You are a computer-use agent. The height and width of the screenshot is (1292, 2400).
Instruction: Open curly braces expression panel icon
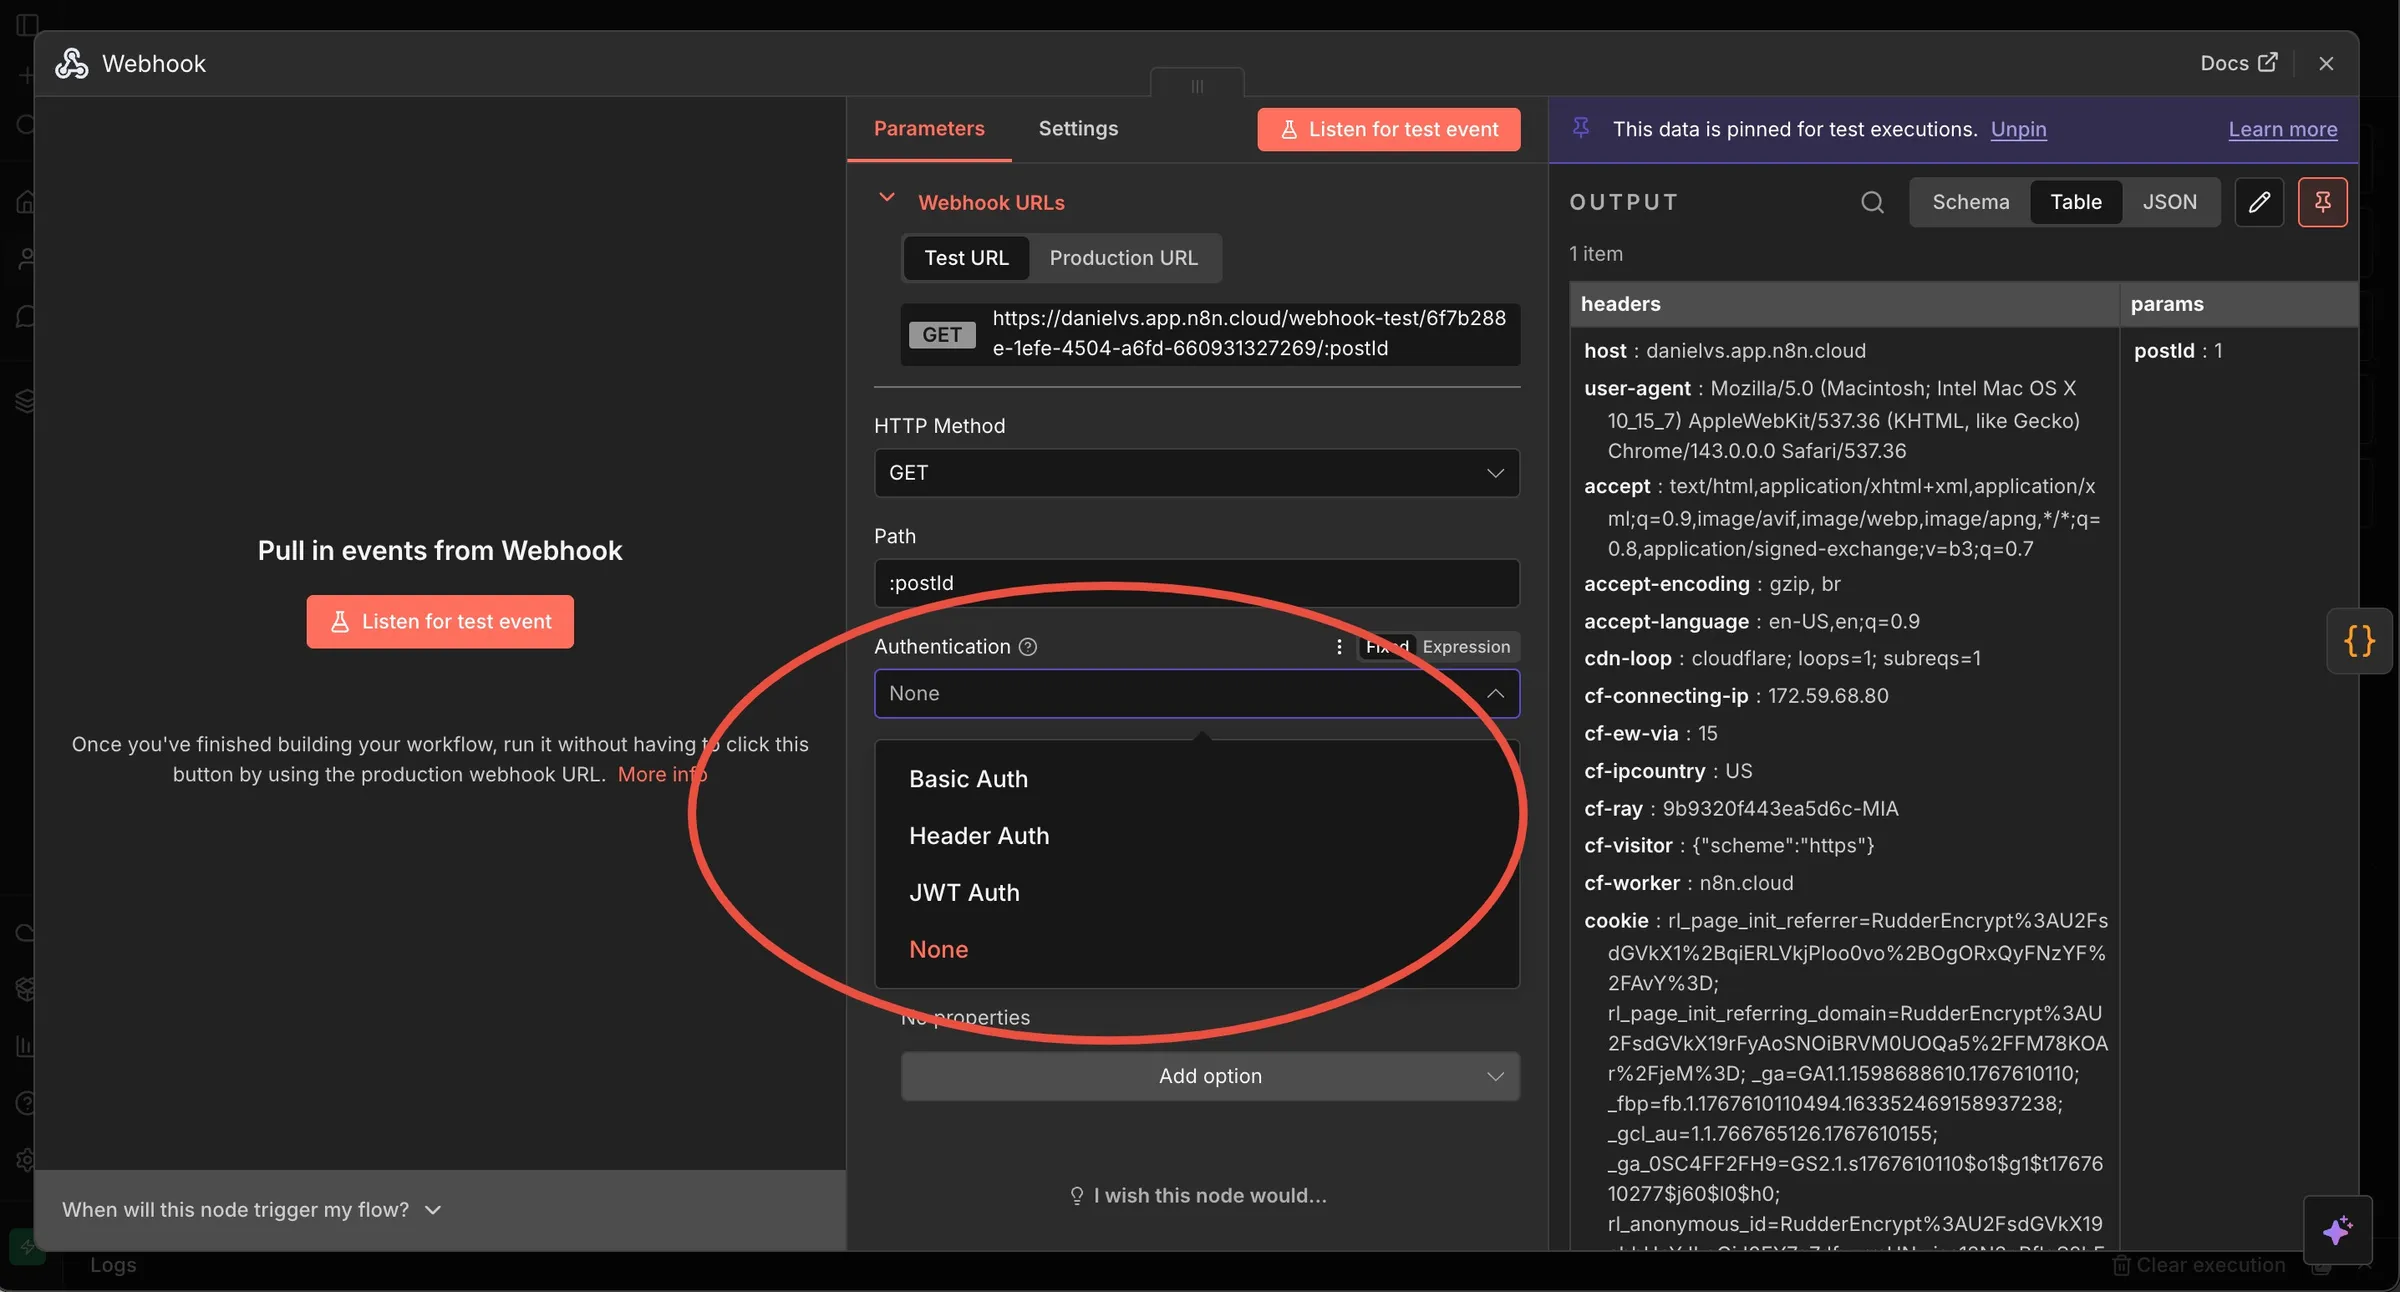(2359, 641)
